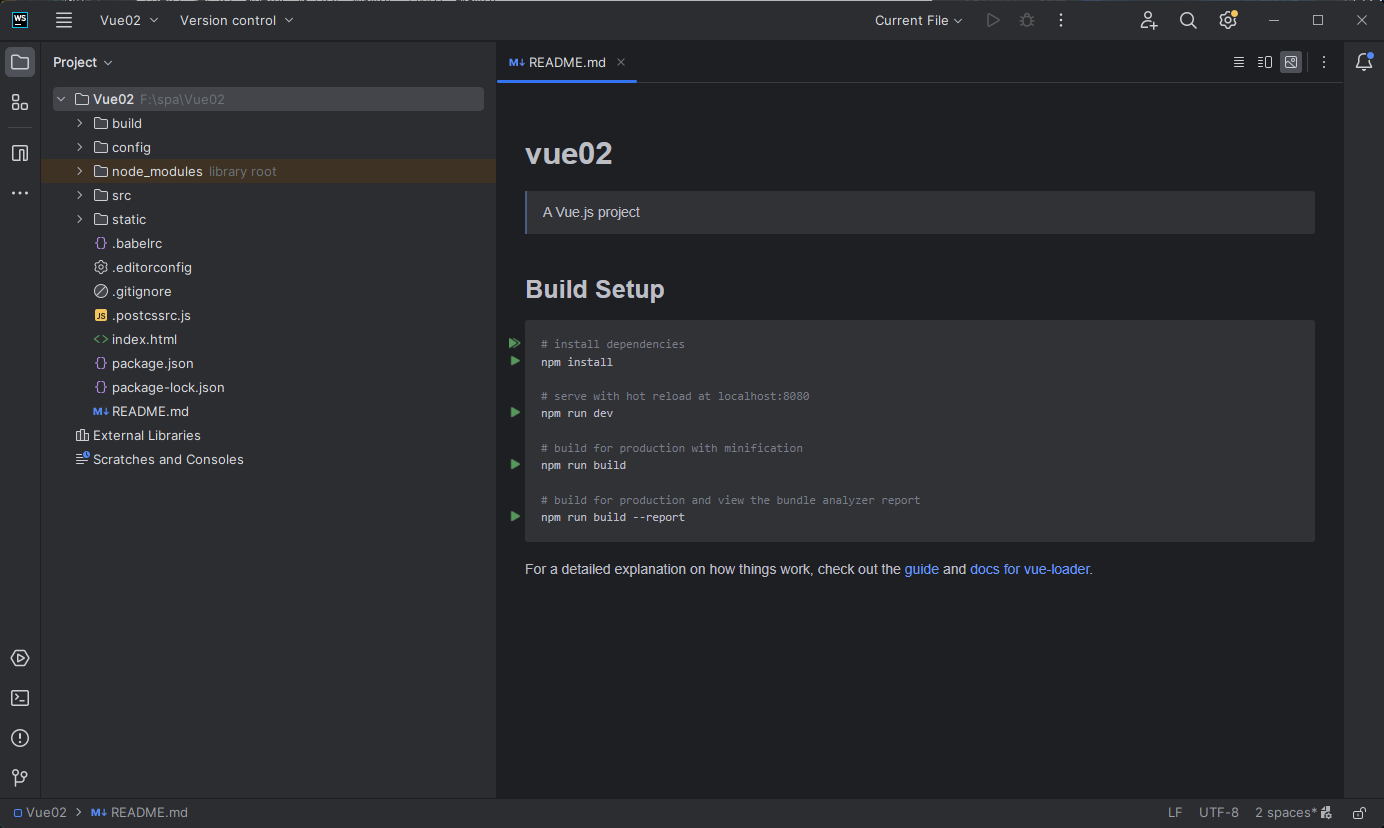Image resolution: width=1384 pixels, height=828 pixels.
Task: Click the WebStorm logo icon
Action: [20, 20]
